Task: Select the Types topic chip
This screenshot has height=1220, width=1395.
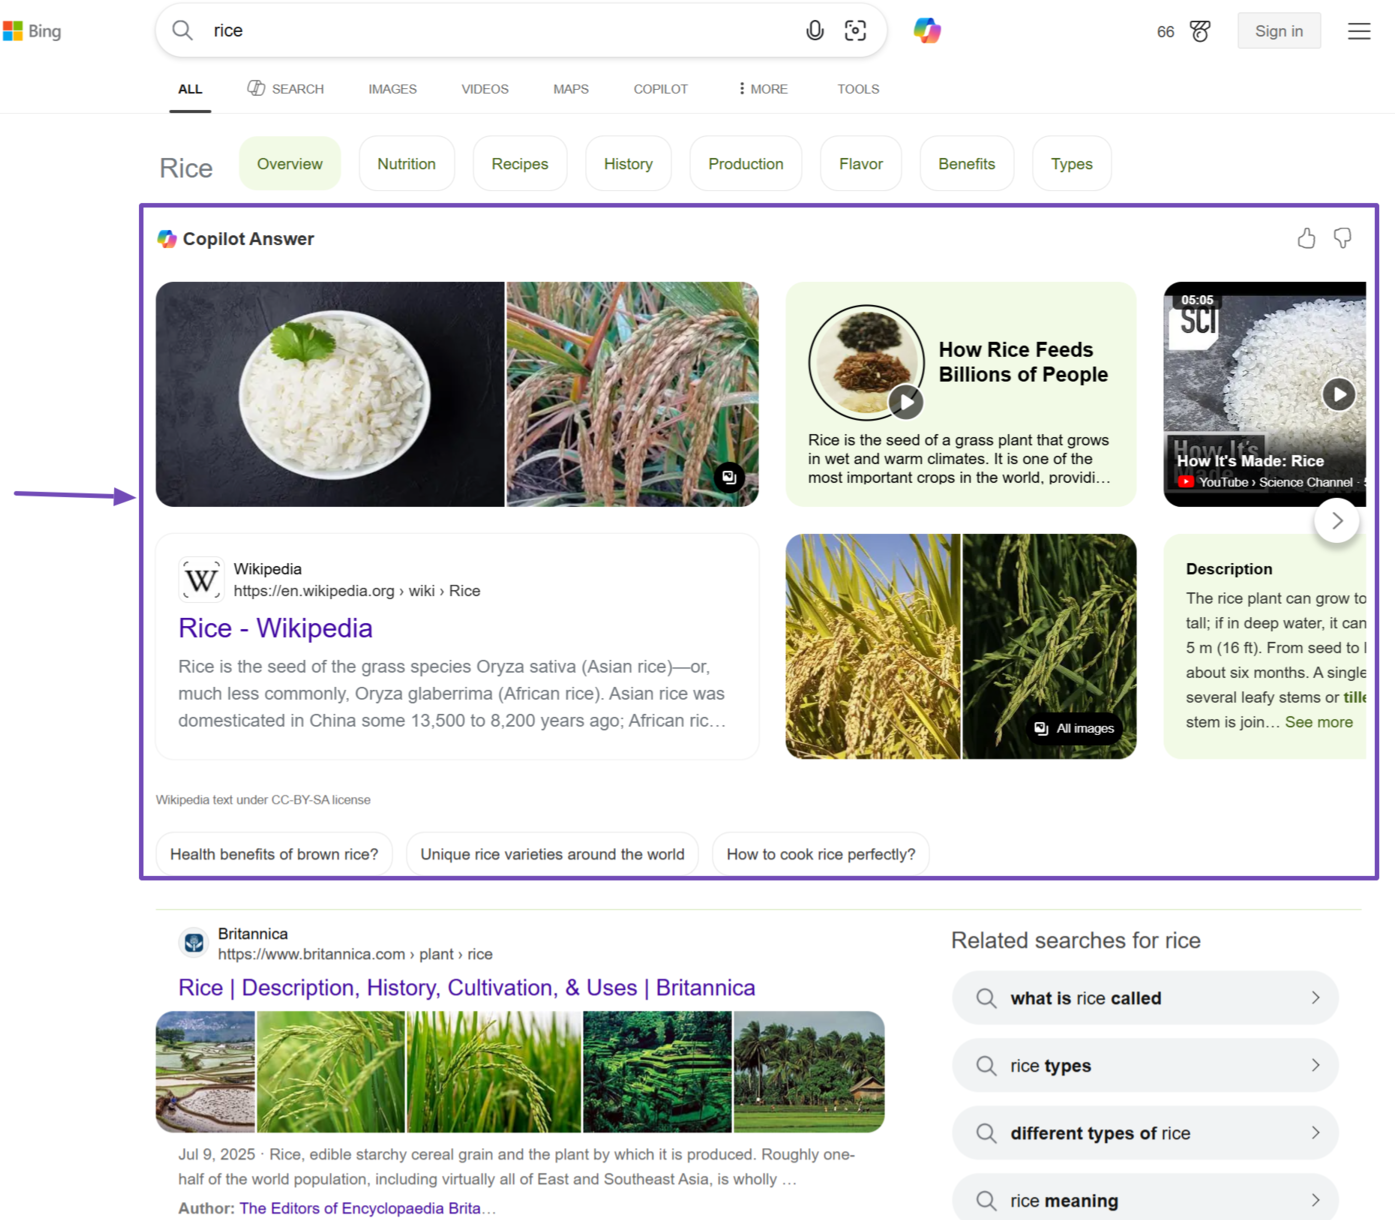Action: pos(1072,164)
